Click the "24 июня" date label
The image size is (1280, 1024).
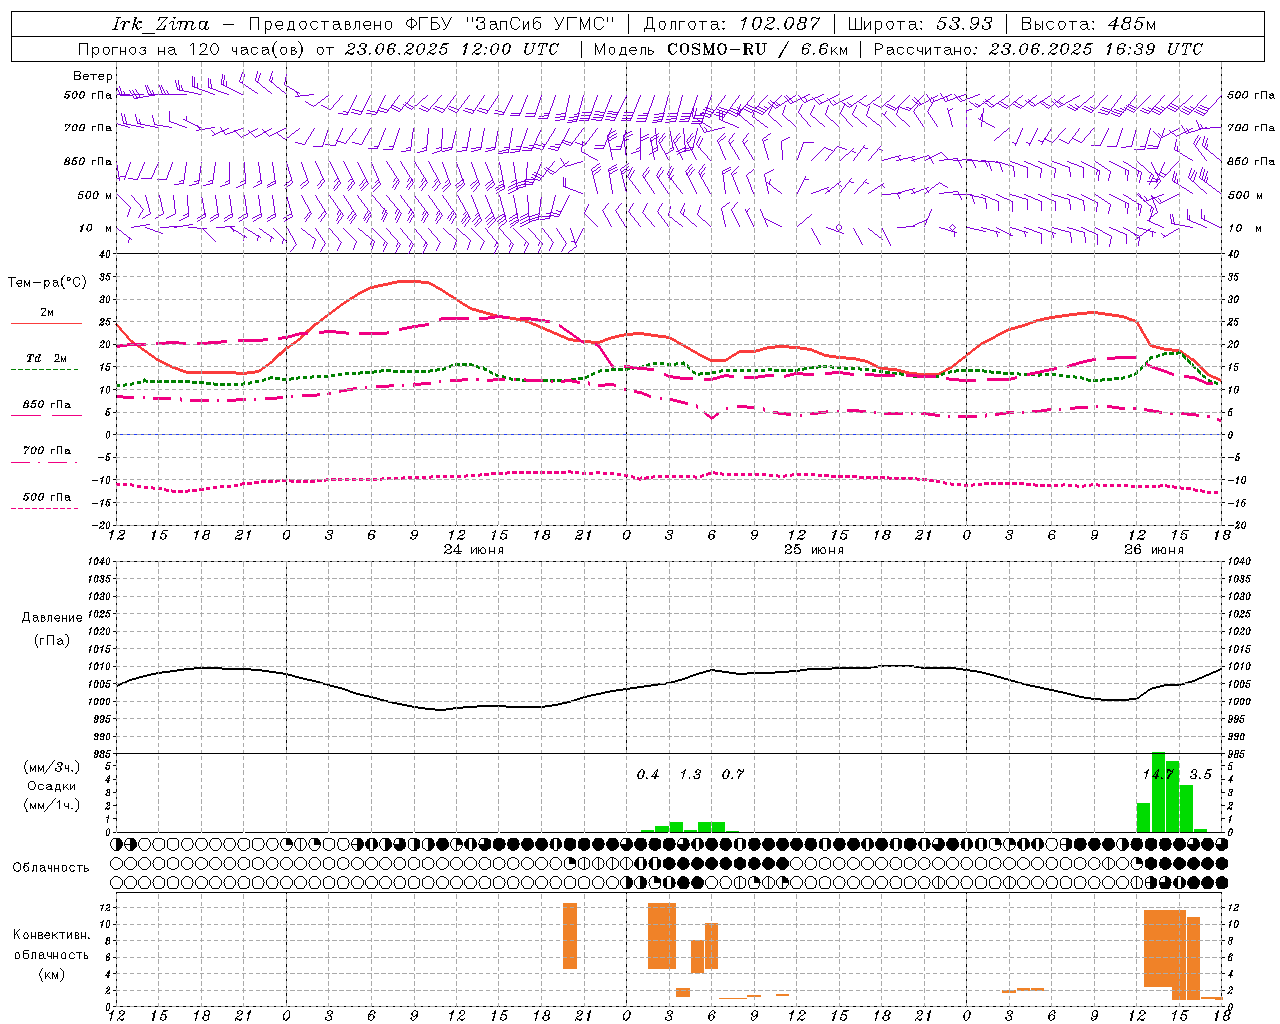tap(474, 550)
